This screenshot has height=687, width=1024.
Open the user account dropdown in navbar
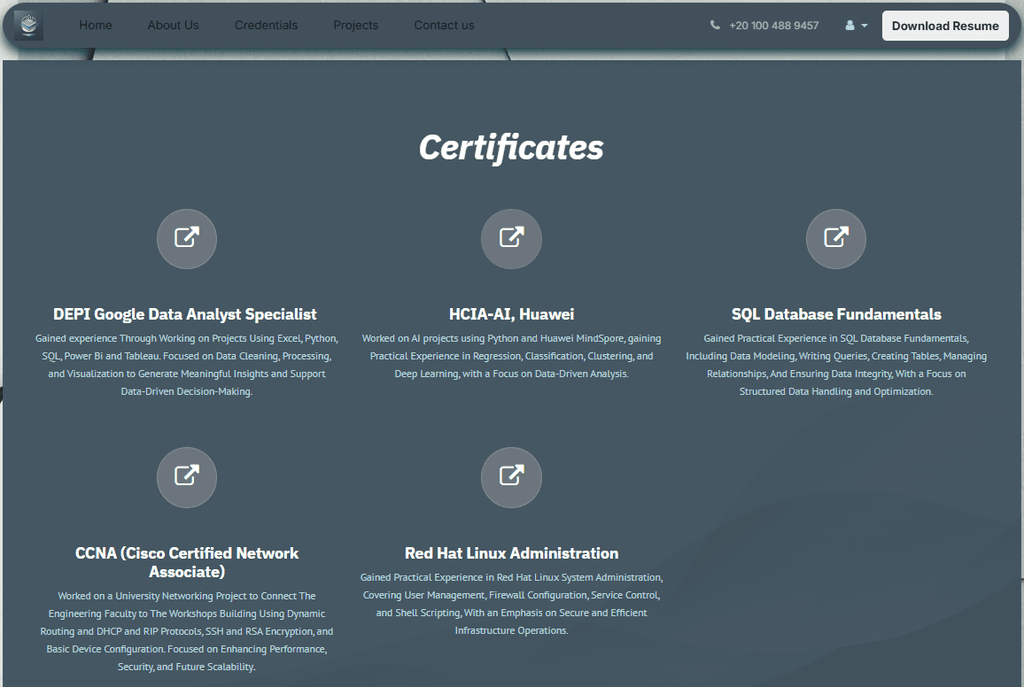click(x=856, y=25)
